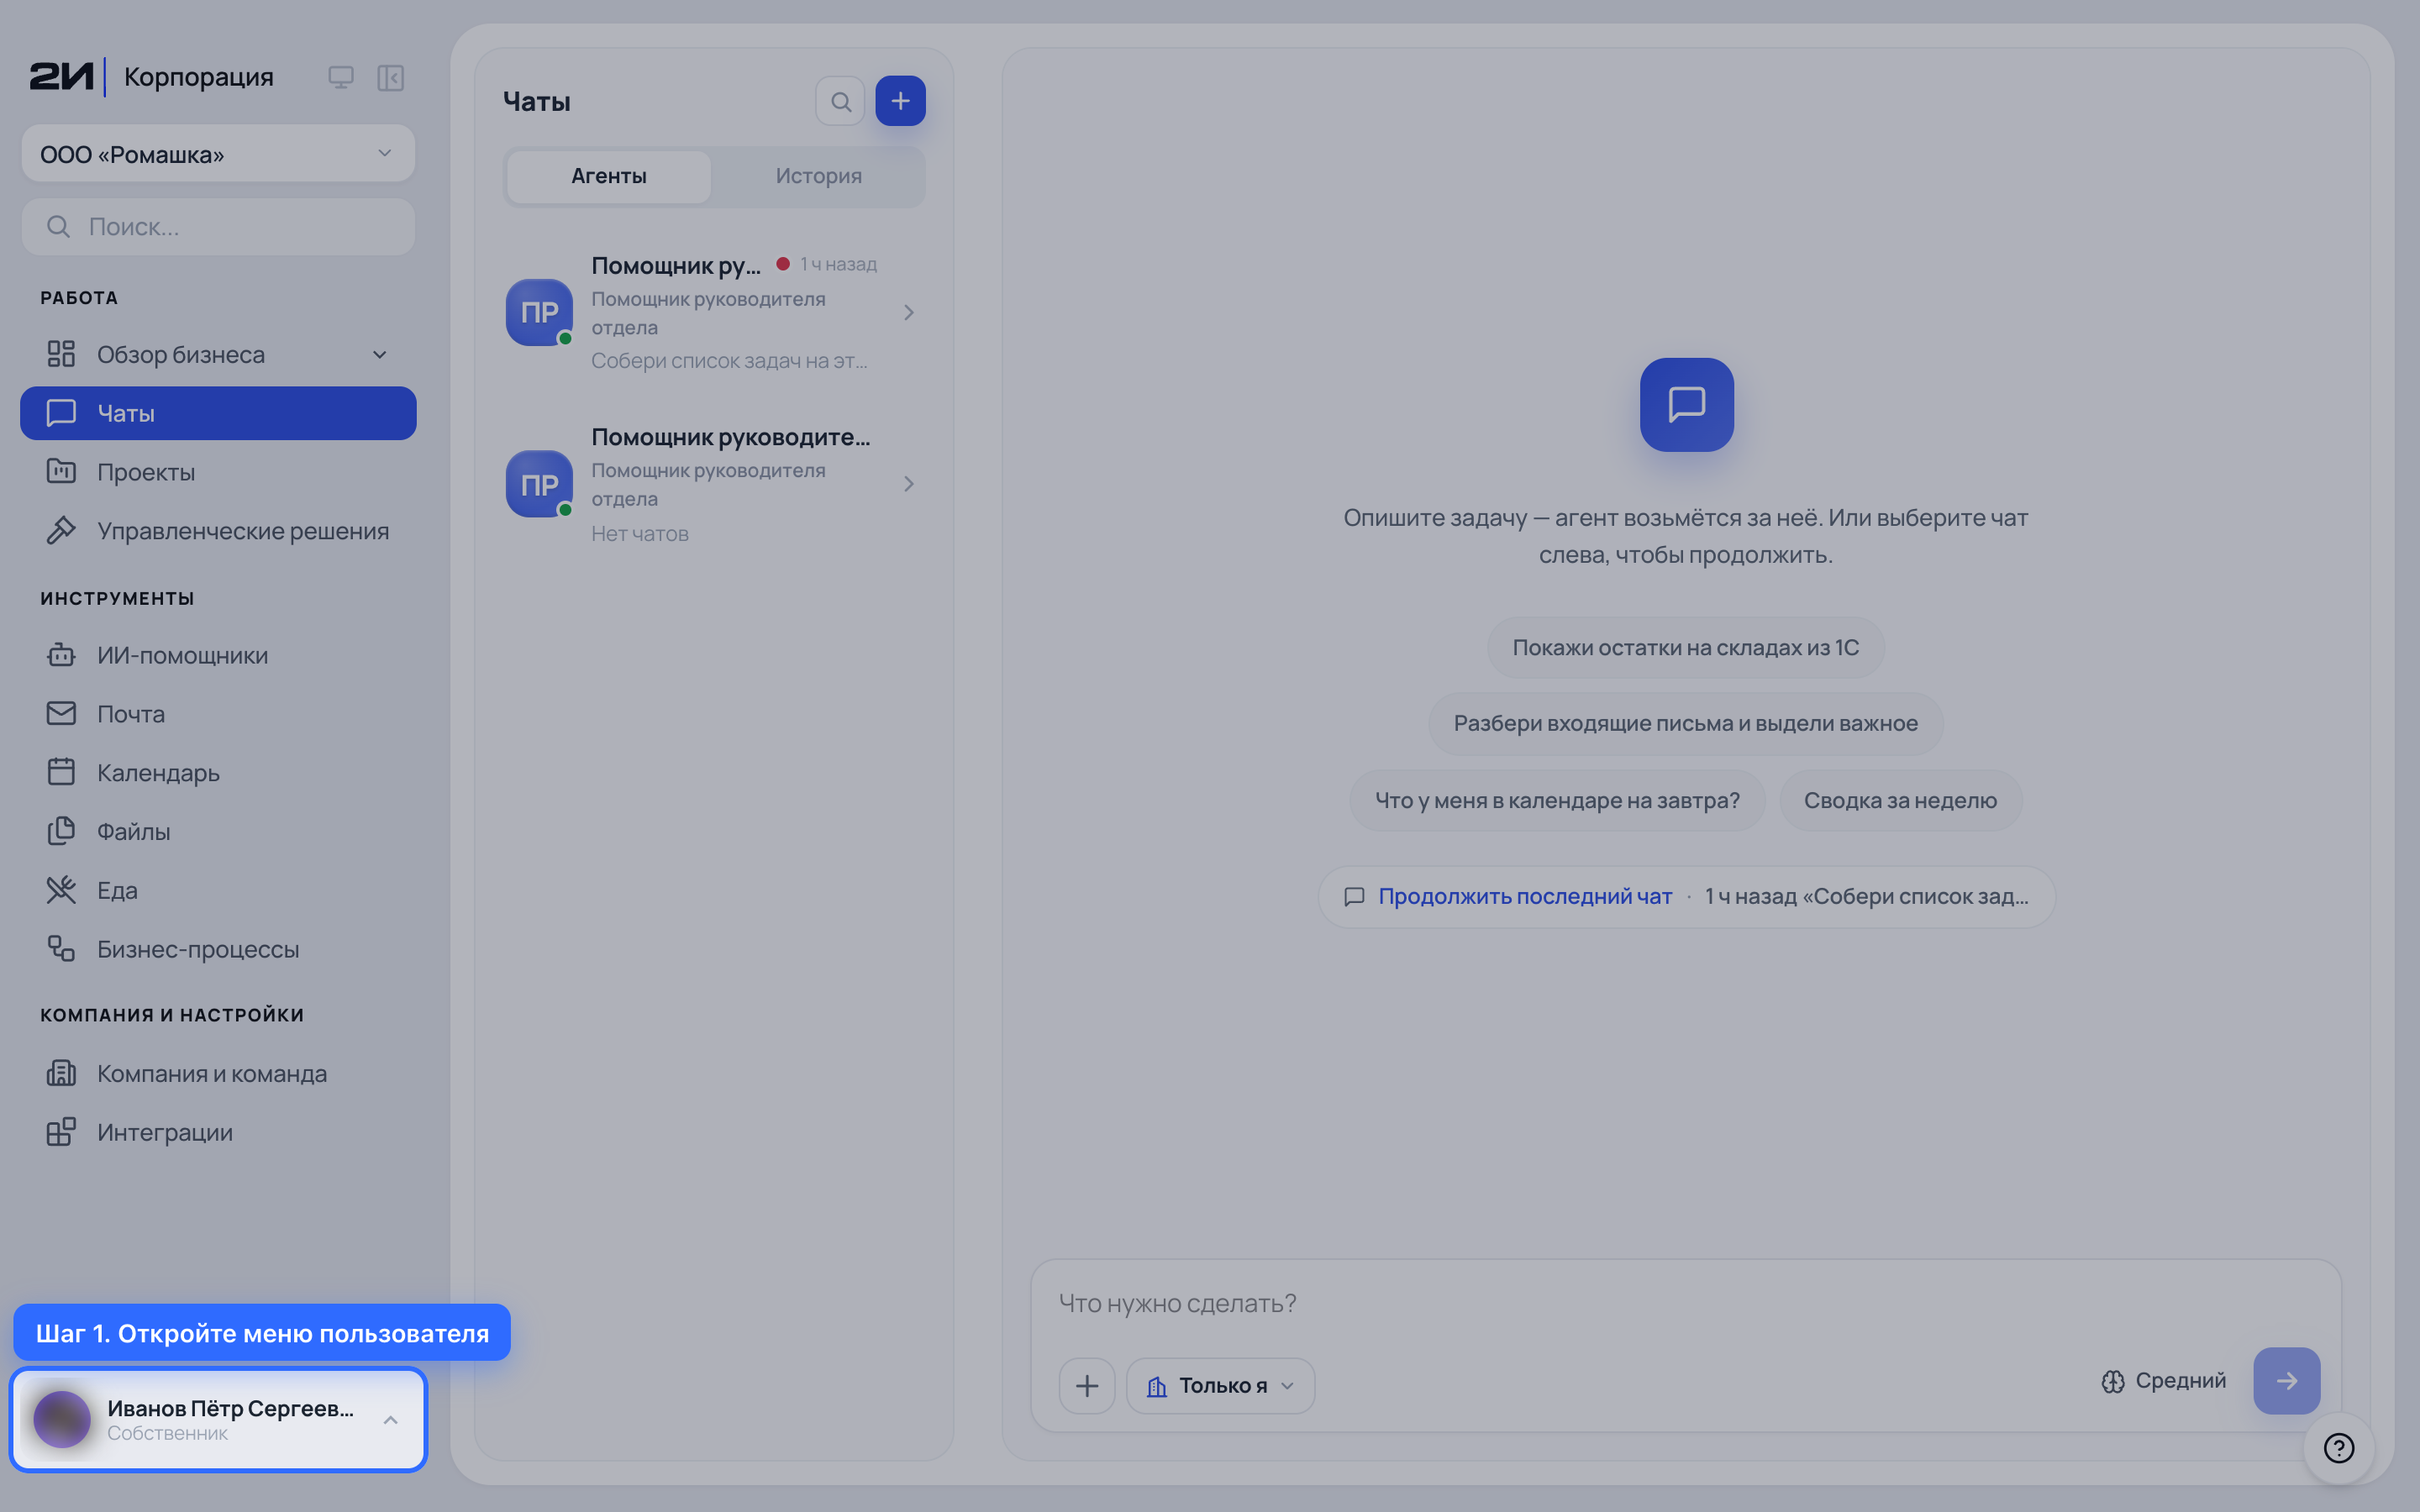Click the monitor display icon in header
The height and width of the screenshot is (1512, 2420).
(x=341, y=77)
